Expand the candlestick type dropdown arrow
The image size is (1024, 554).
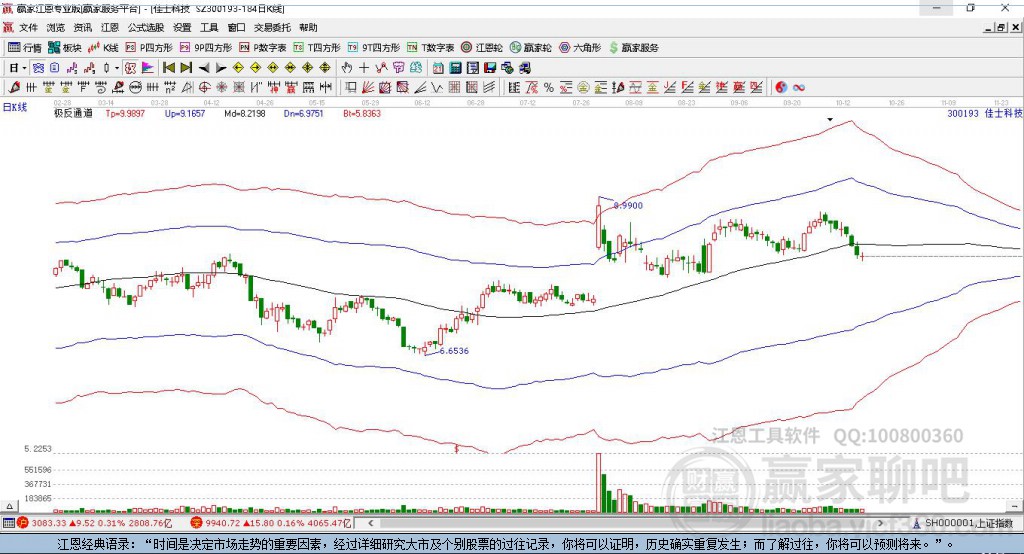click(x=117, y=68)
